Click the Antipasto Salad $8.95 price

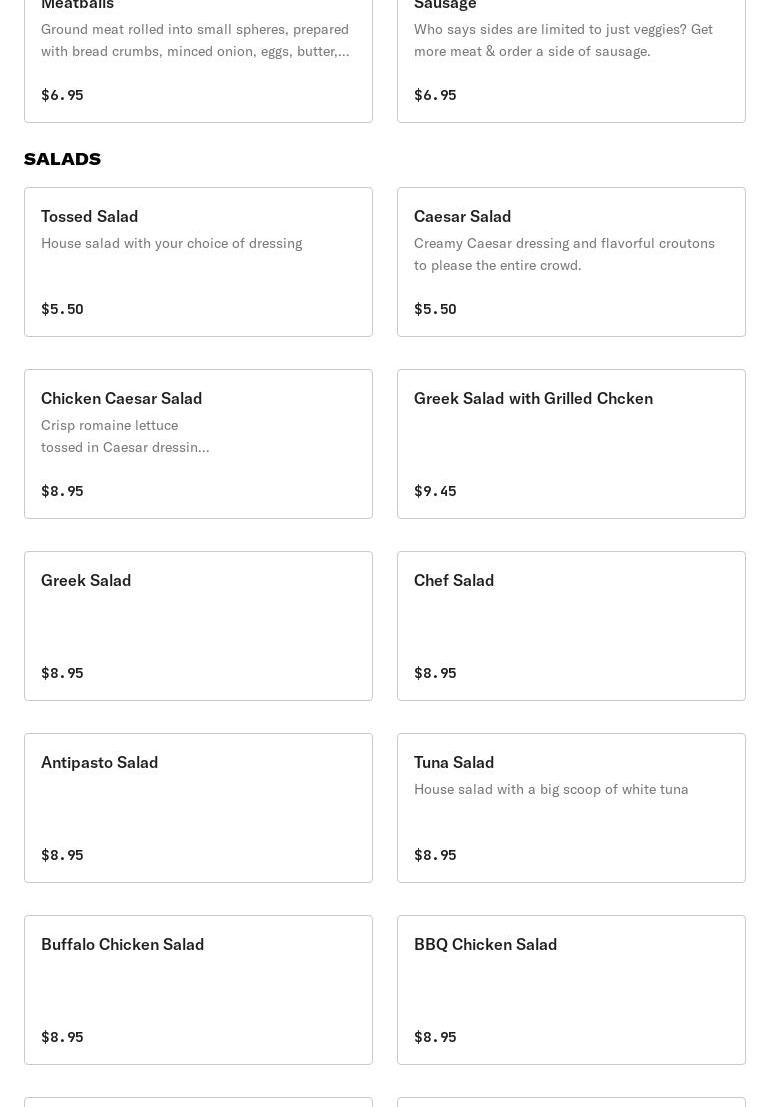click(62, 855)
